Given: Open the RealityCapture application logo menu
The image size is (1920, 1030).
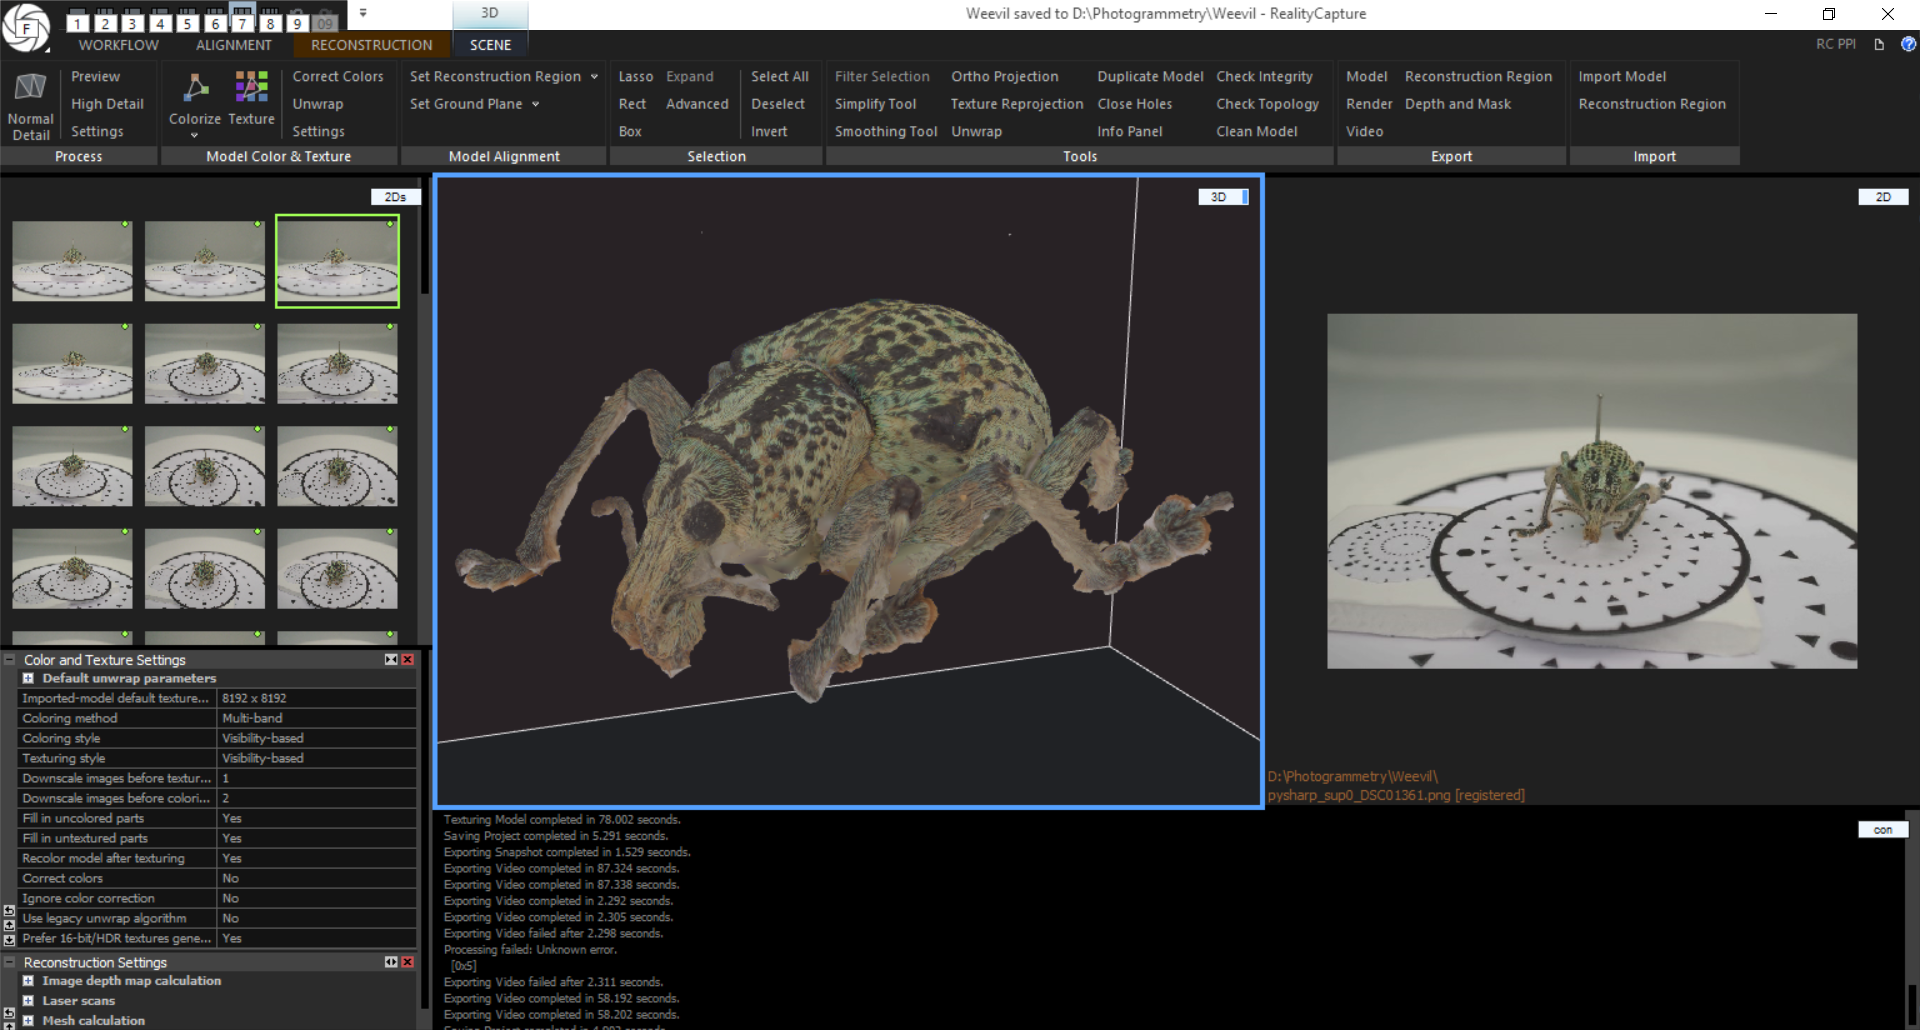Looking at the screenshot, I should click(26, 27).
